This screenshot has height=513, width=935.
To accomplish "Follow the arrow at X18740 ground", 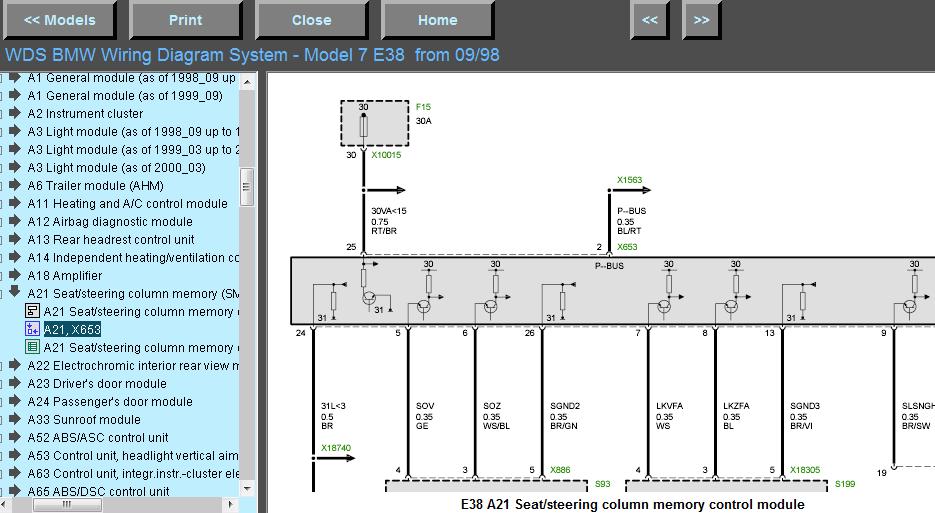I will pos(335,458).
